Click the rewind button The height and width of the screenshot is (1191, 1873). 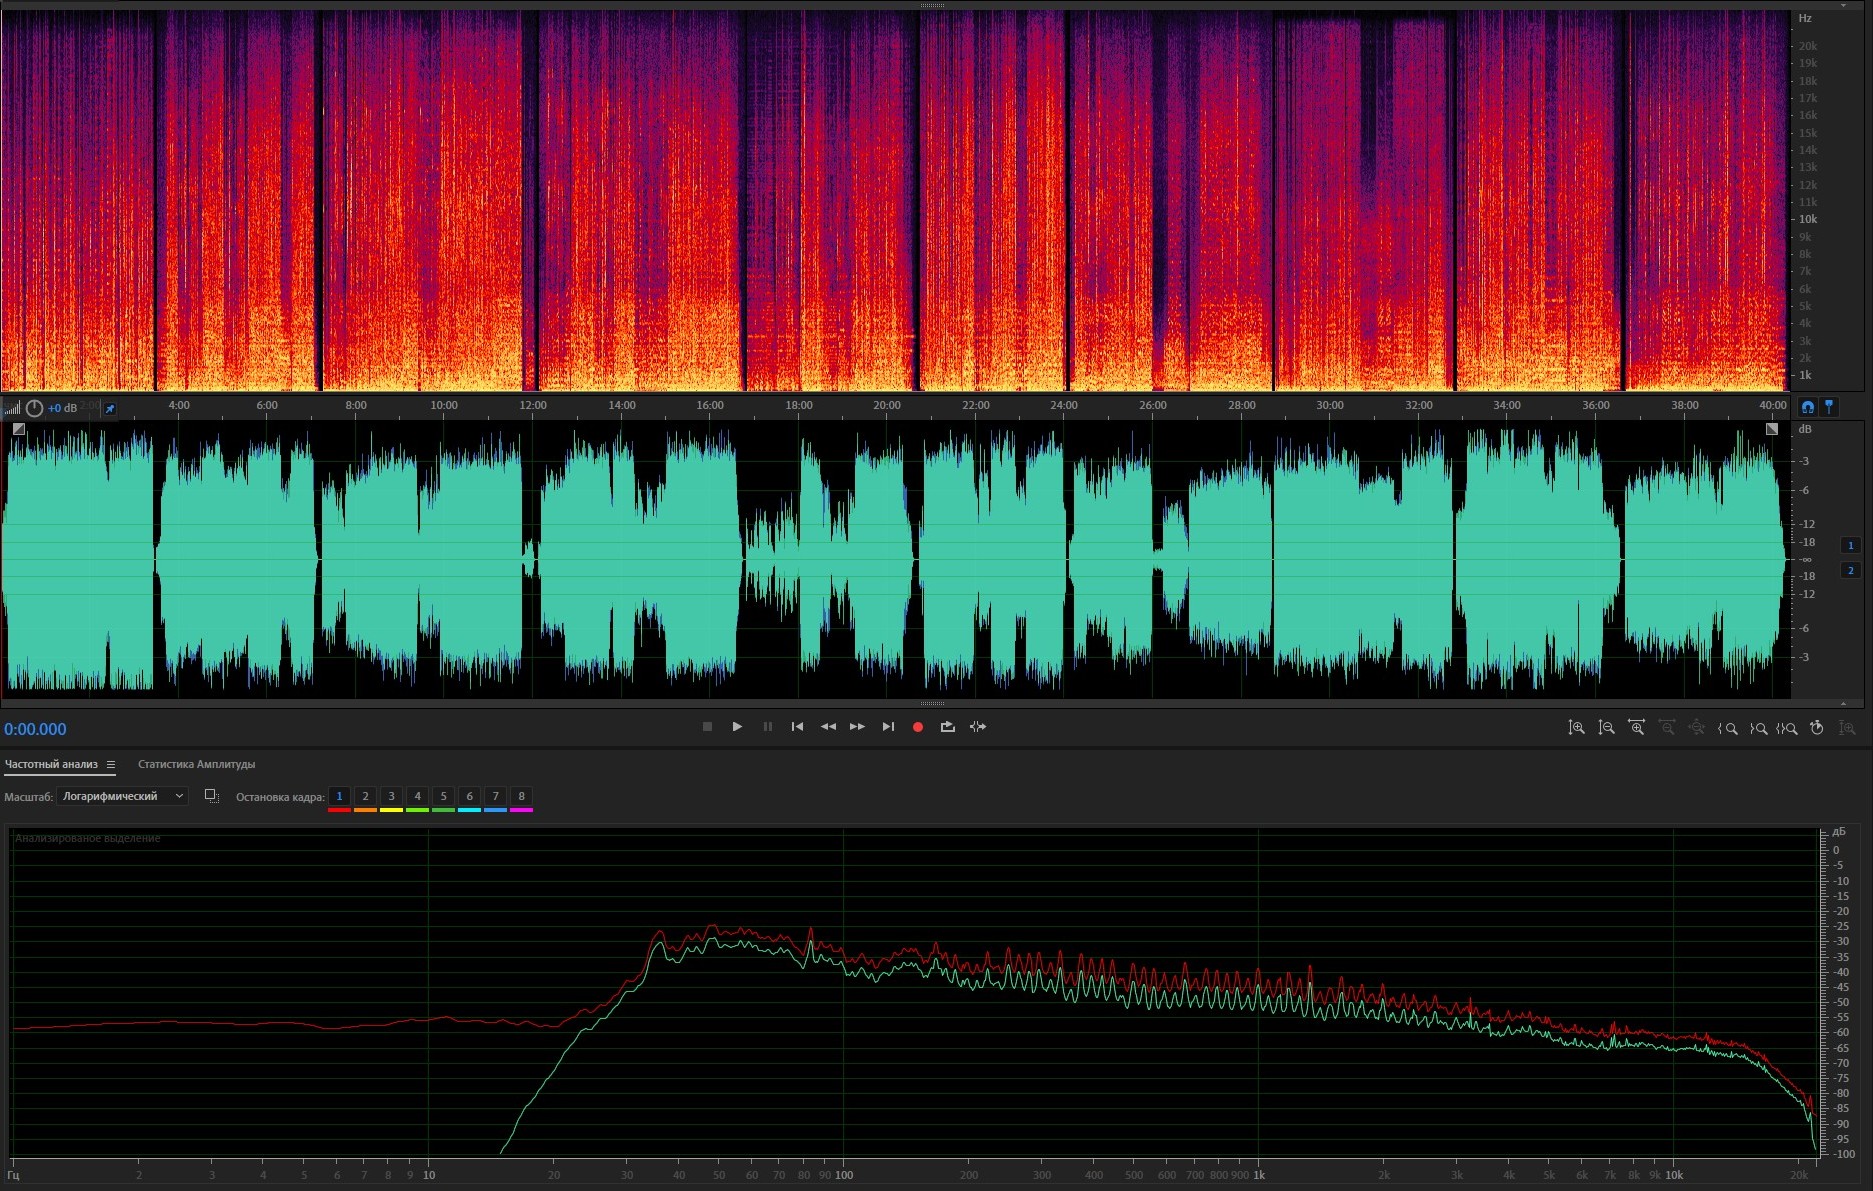tap(828, 727)
